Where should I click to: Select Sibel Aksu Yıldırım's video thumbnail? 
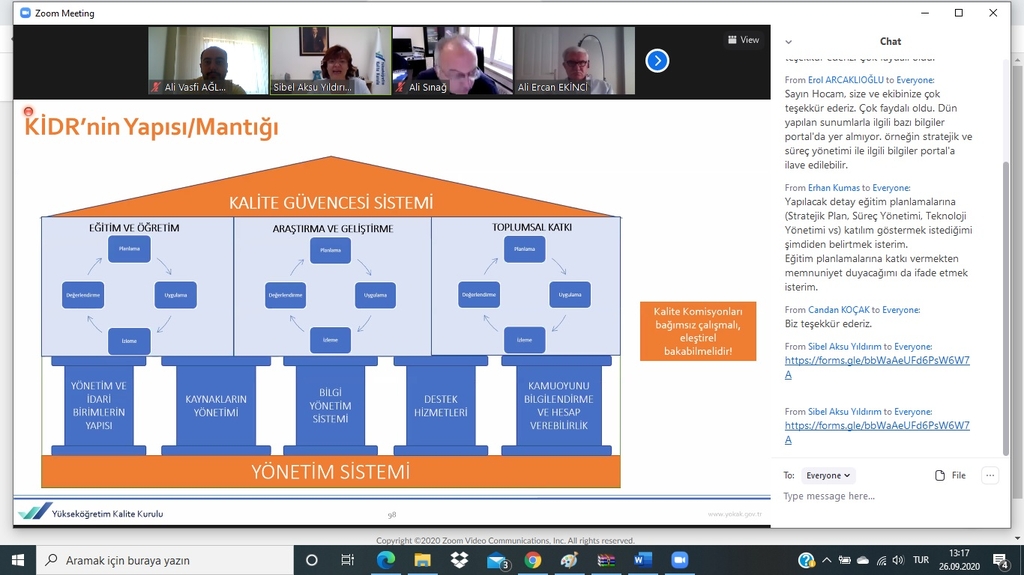coord(330,61)
